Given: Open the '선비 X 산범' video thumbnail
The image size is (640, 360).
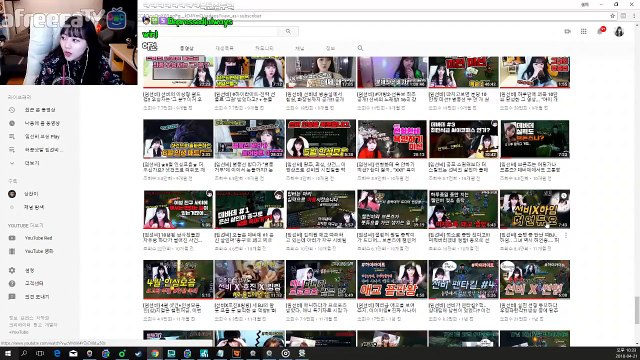Looking at the screenshot, I should [535, 280].
